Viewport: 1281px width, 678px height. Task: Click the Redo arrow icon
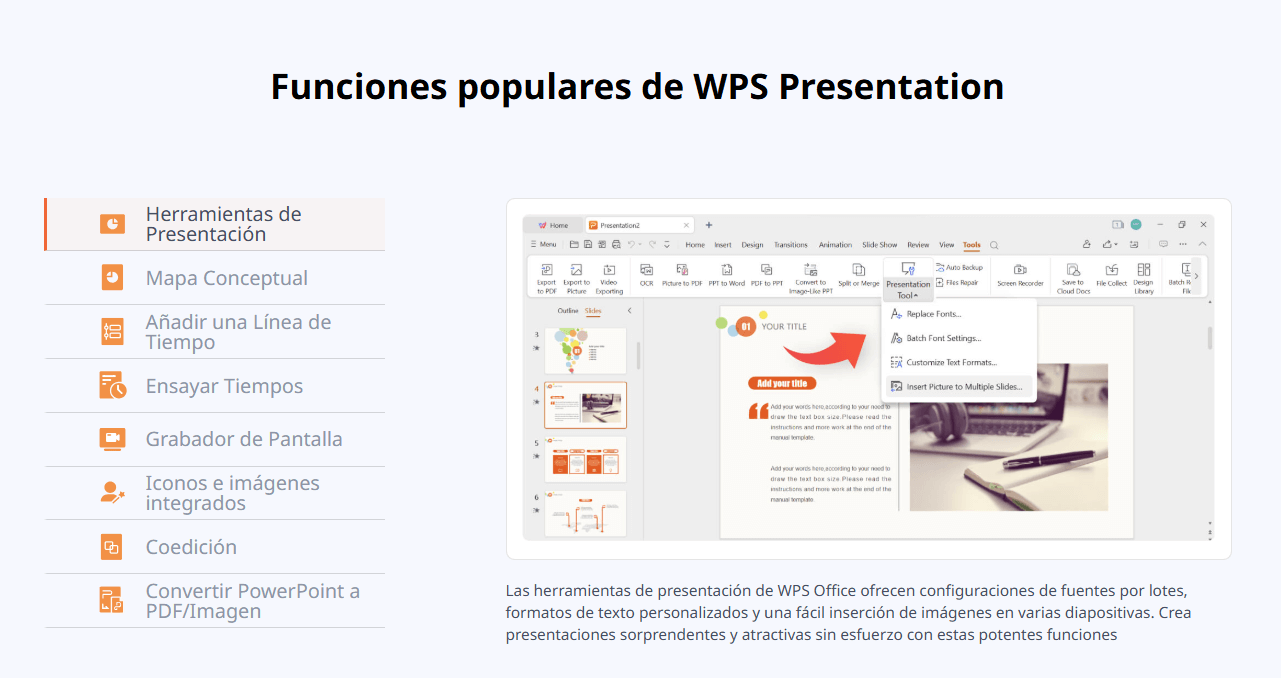tap(652, 244)
